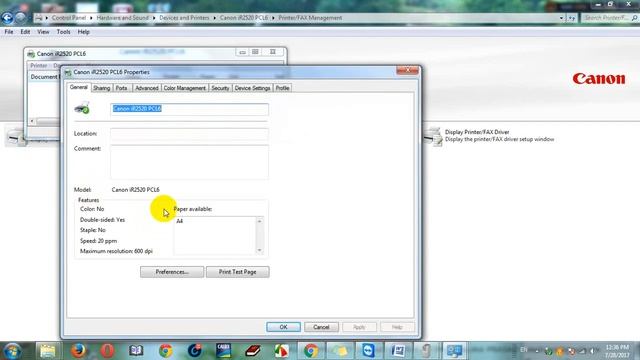Screen dimensions: 640x360
Task: Open the View menu
Action: pos(43,32)
